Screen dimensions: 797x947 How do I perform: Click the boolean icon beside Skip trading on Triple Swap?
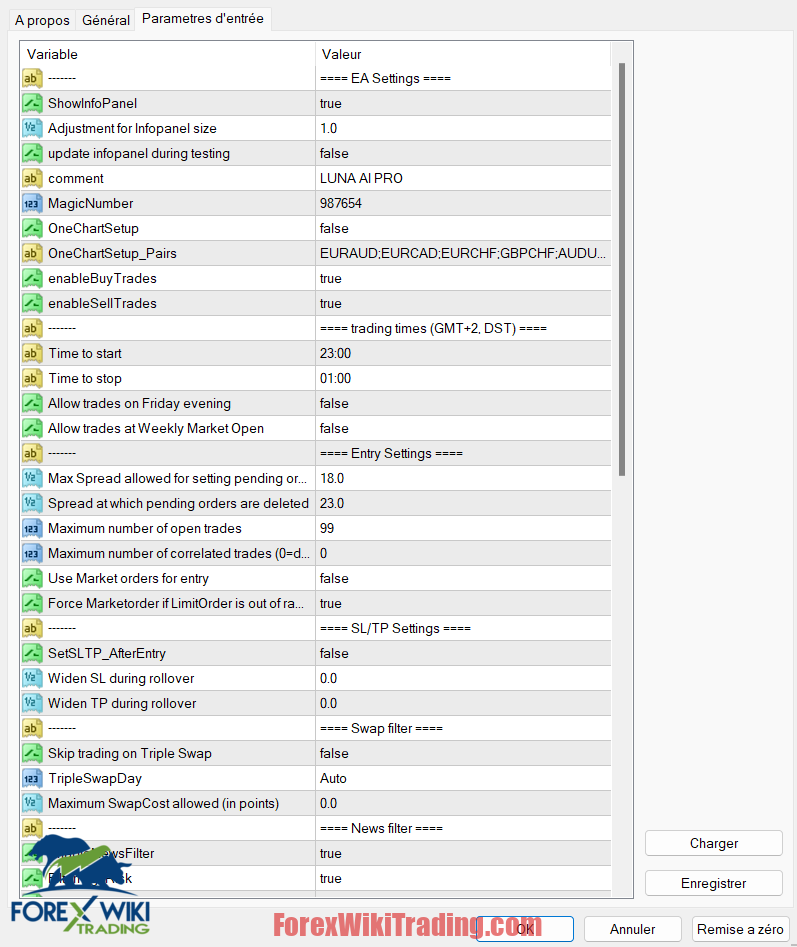(x=32, y=753)
